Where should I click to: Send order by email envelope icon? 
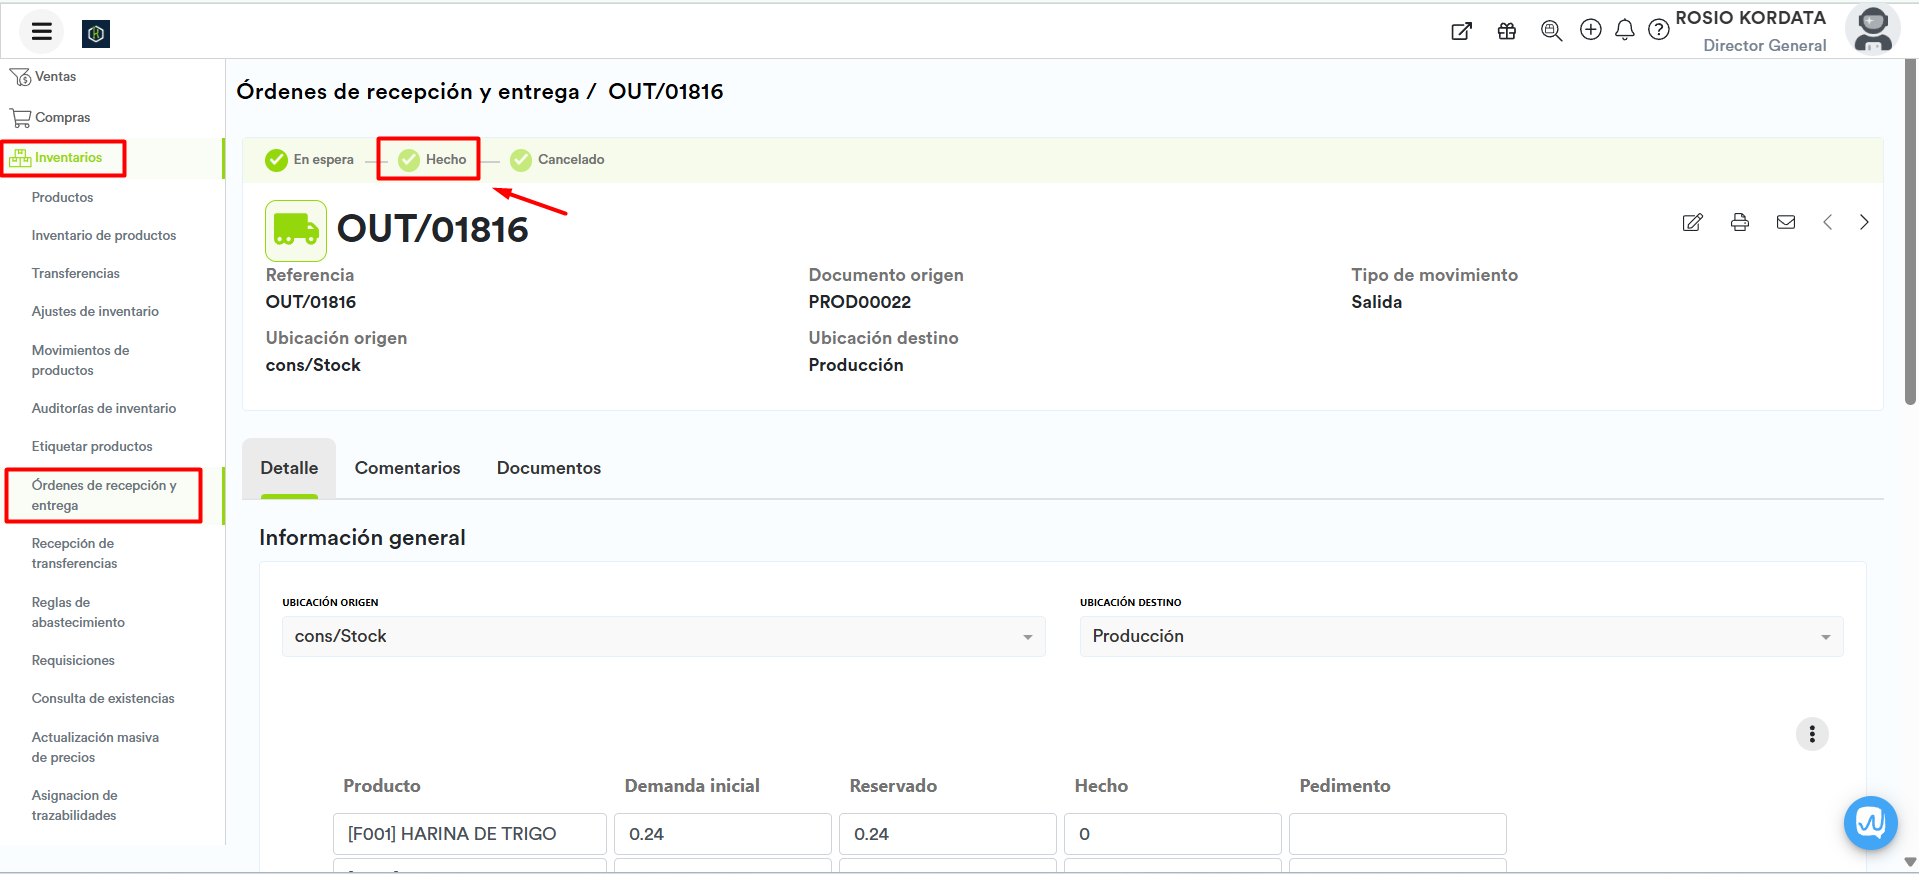[x=1785, y=222]
